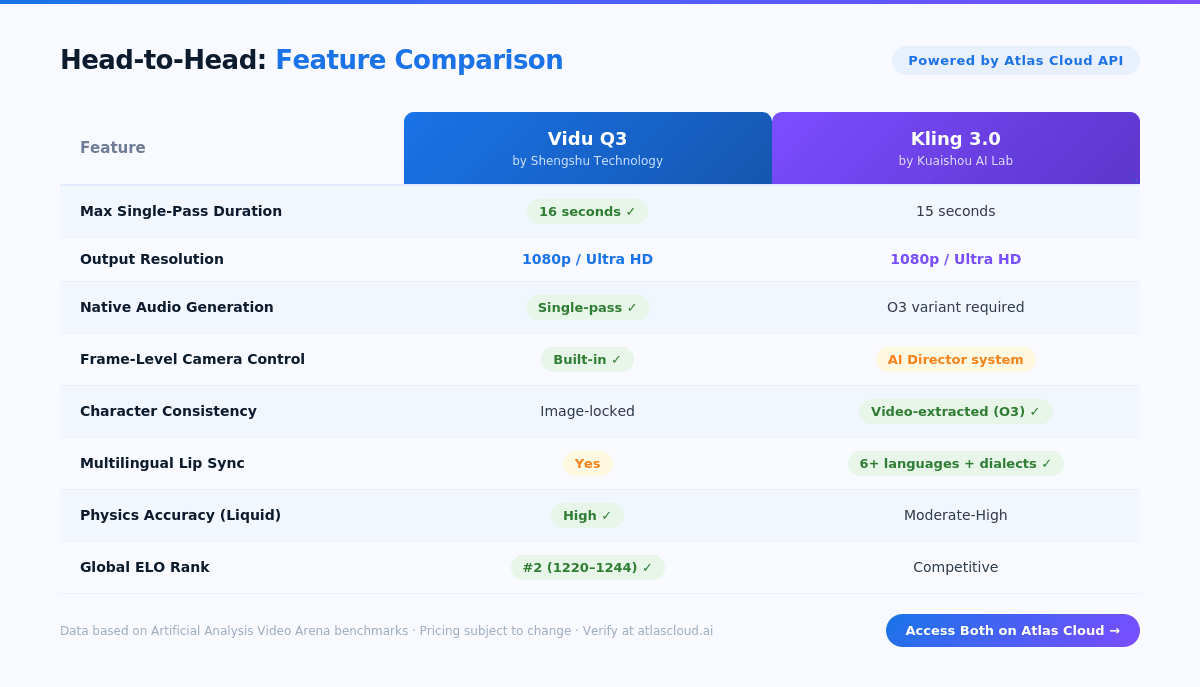Click the orange Yes lip sync badge
The height and width of the screenshot is (687, 1200).
tap(587, 463)
